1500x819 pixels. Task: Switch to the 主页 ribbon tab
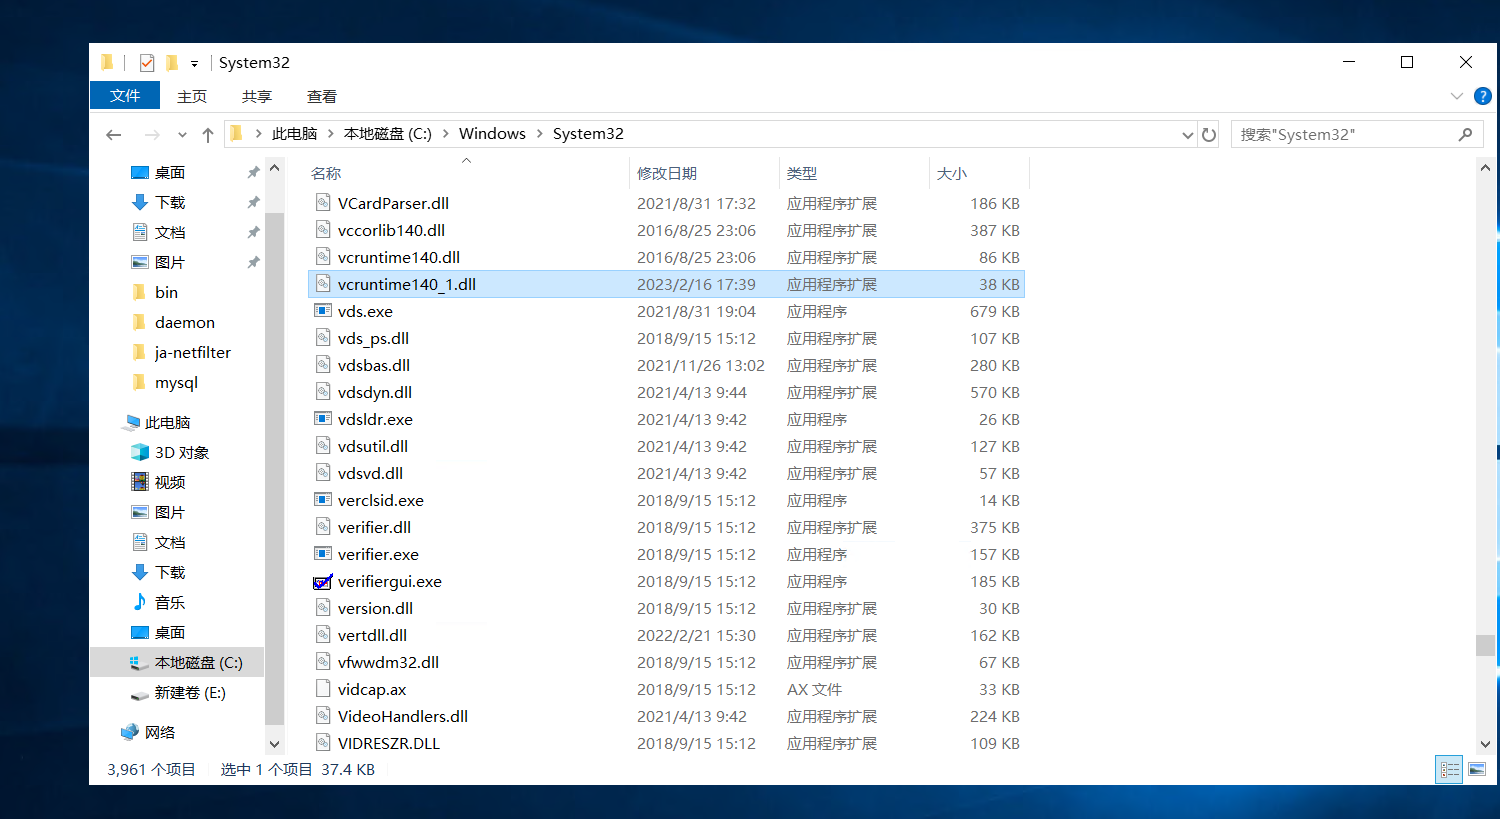tap(192, 96)
